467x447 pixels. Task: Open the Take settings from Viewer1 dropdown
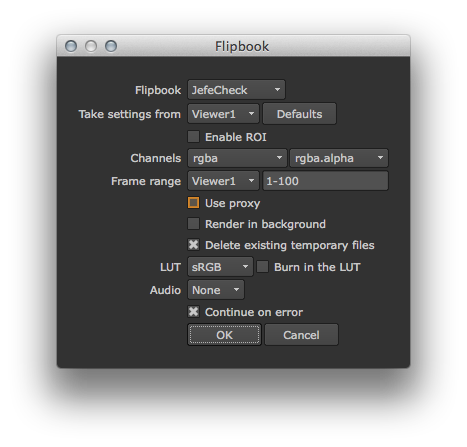click(223, 114)
